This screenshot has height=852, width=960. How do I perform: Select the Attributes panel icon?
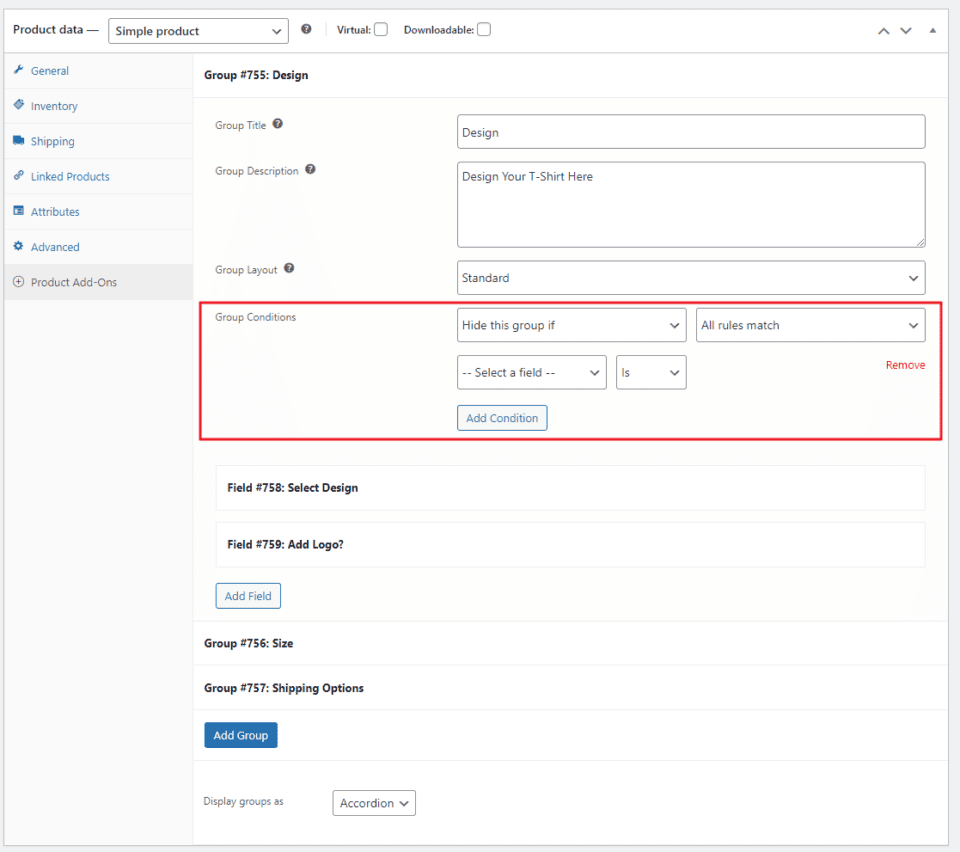click(19, 211)
